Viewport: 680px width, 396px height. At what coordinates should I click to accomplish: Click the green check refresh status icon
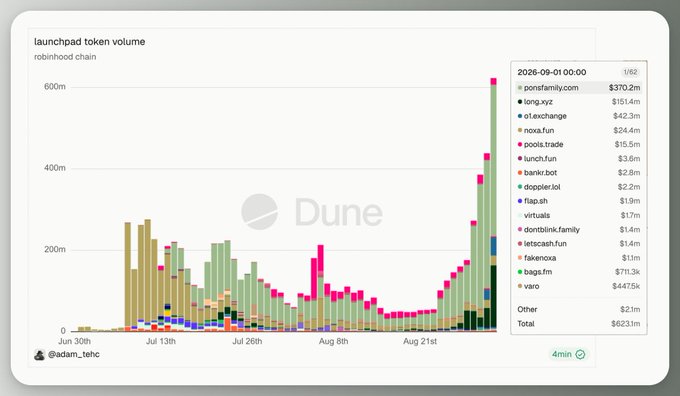(580, 354)
